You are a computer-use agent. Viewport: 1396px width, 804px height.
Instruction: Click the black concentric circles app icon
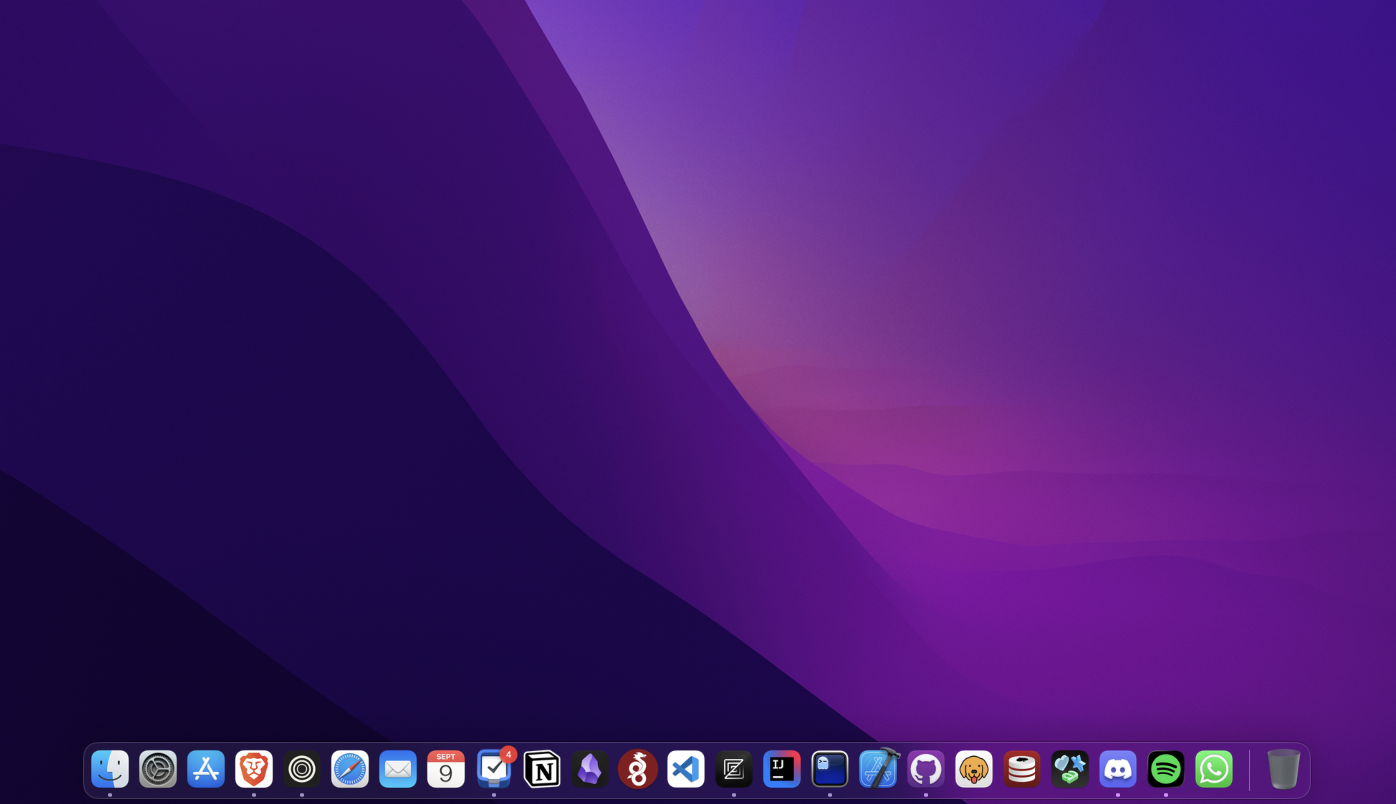coord(302,769)
